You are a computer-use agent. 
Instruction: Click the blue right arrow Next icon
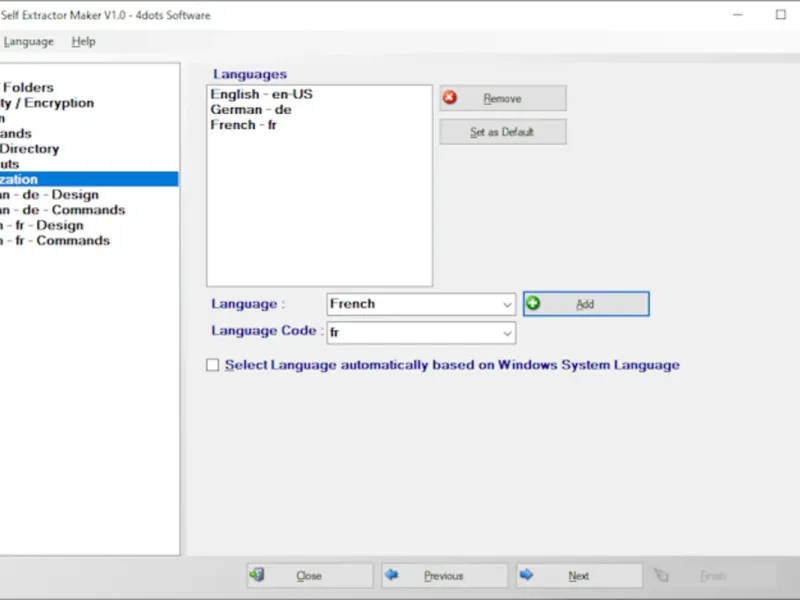pos(526,575)
